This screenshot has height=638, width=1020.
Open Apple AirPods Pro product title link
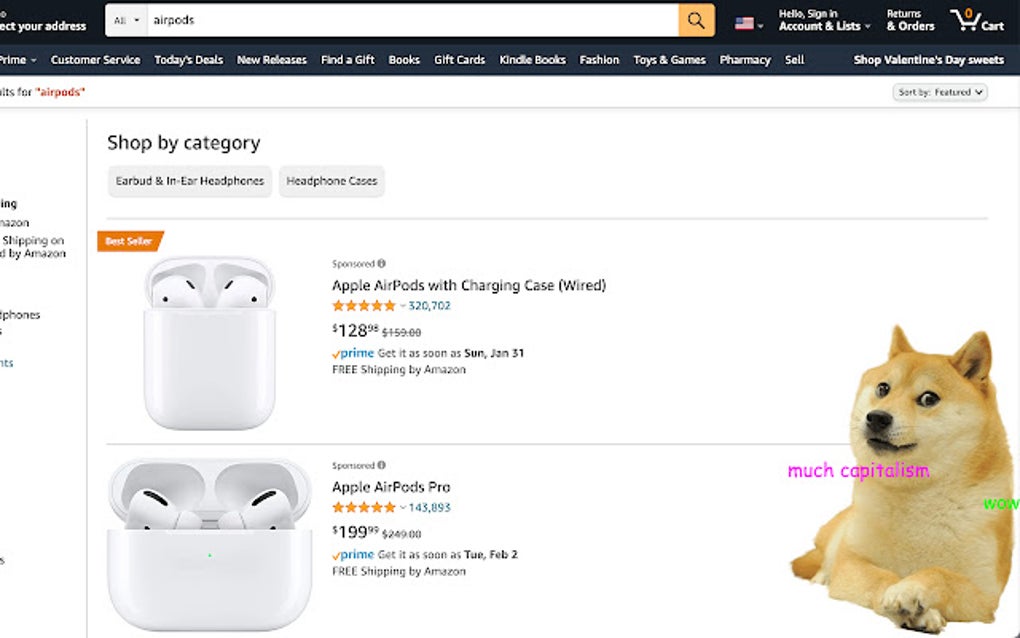pyautogui.click(x=391, y=487)
